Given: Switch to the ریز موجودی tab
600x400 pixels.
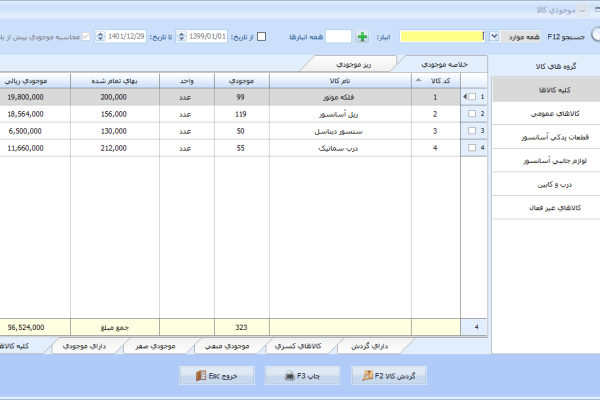Looking at the screenshot, I should [x=354, y=64].
